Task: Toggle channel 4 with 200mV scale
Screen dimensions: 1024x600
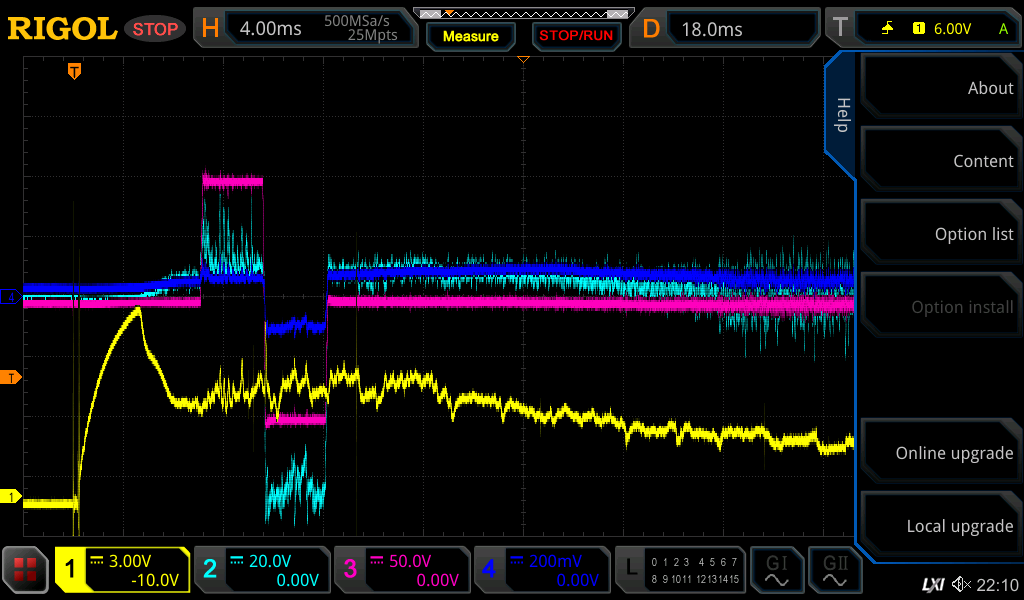Action: (542, 571)
